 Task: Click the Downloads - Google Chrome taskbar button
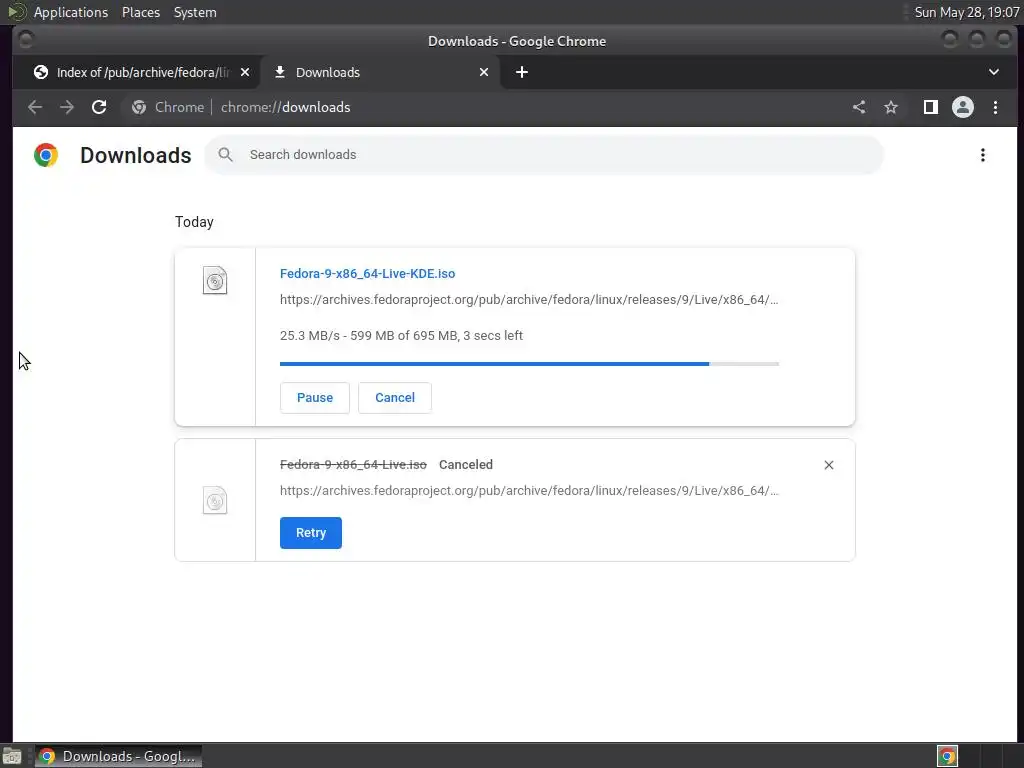[x=118, y=756]
